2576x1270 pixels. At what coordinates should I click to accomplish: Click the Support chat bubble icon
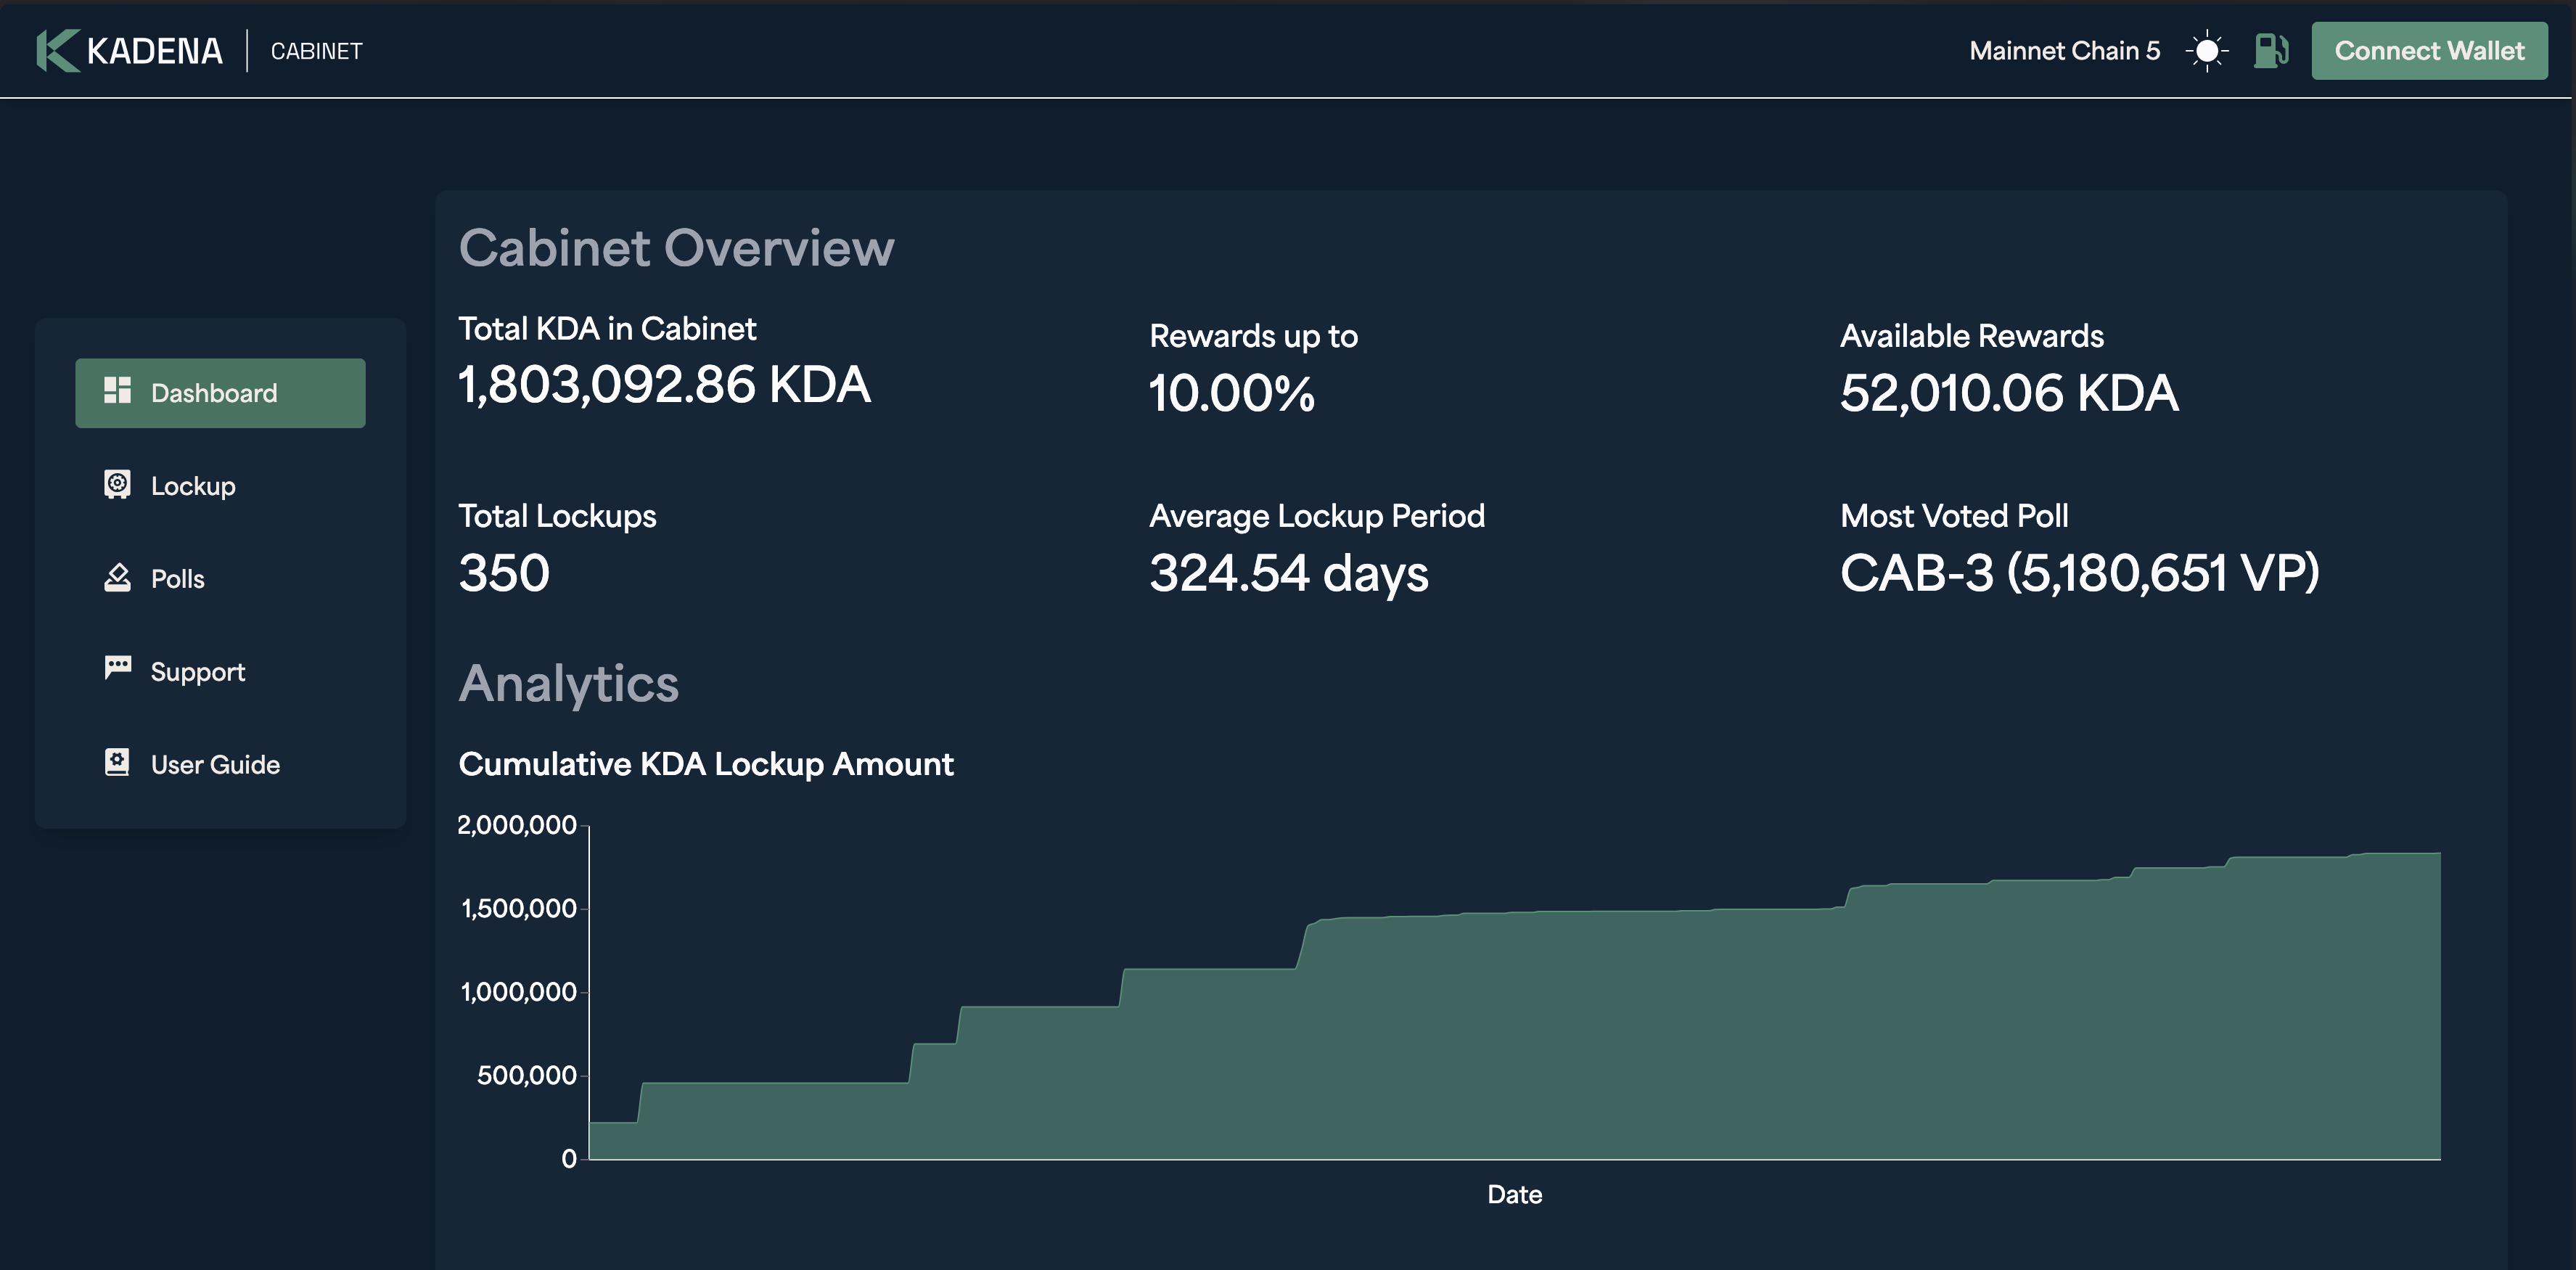(x=118, y=668)
